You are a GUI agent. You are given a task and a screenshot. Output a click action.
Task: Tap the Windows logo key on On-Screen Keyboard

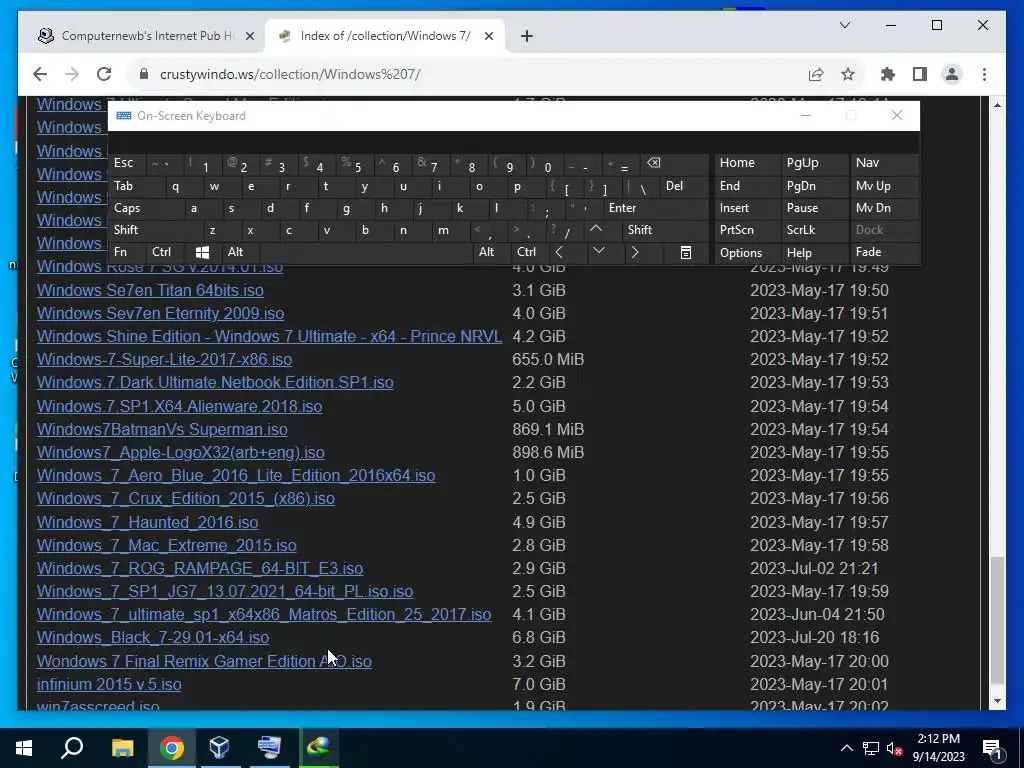(x=202, y=252)
